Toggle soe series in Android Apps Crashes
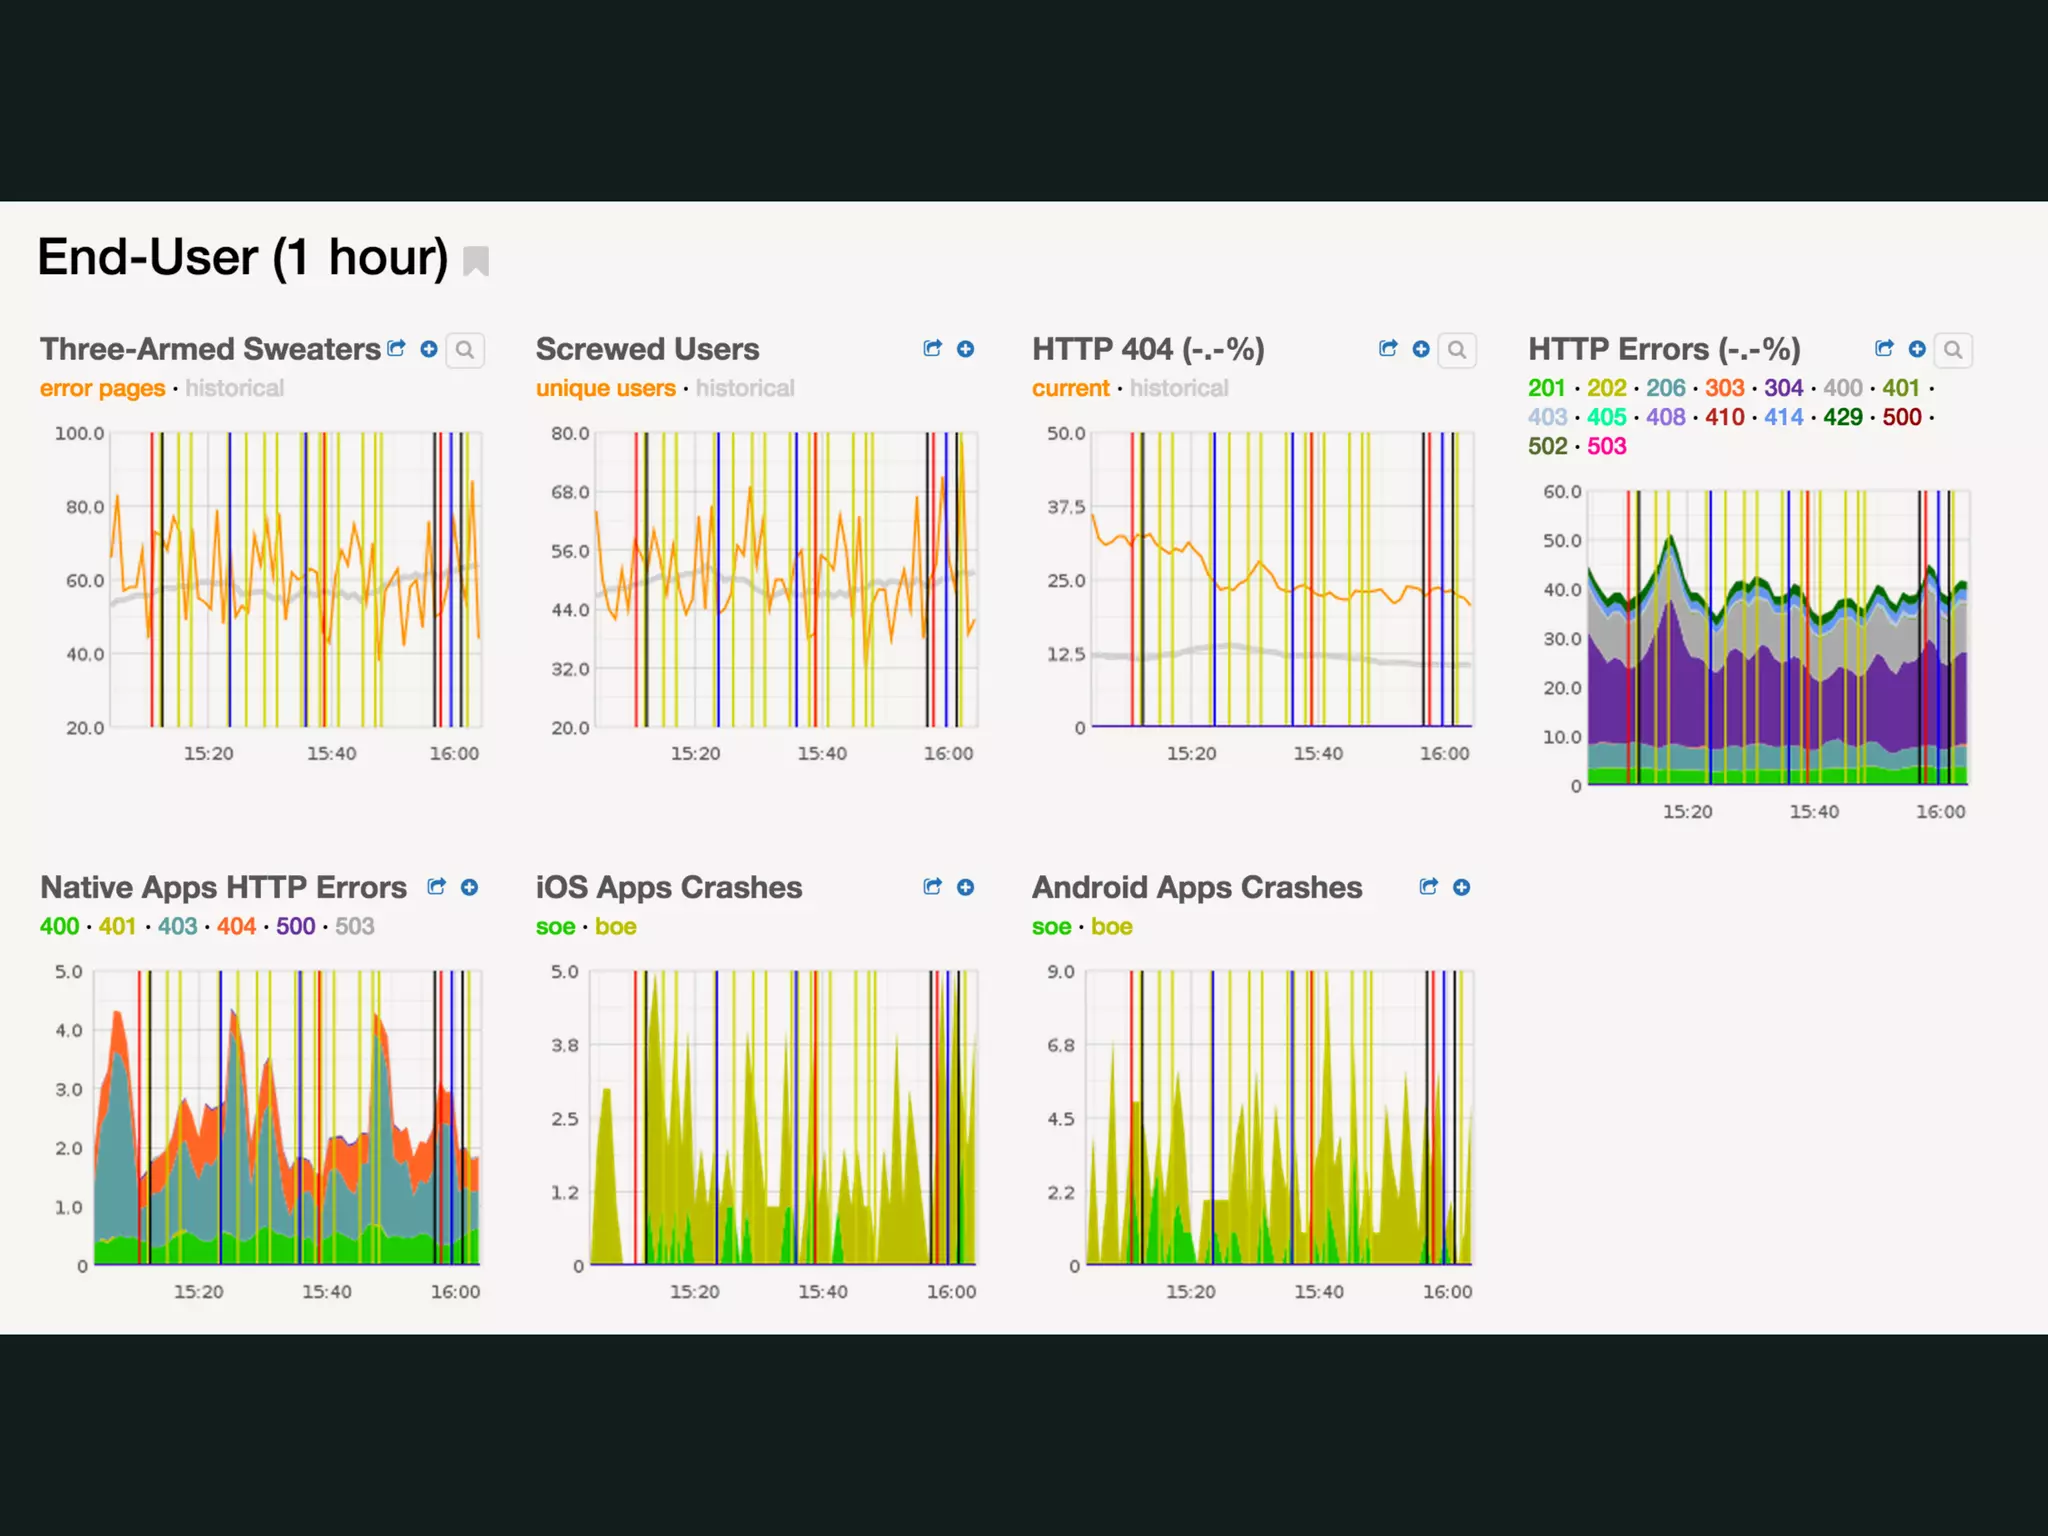 (x=1051, y=926)
